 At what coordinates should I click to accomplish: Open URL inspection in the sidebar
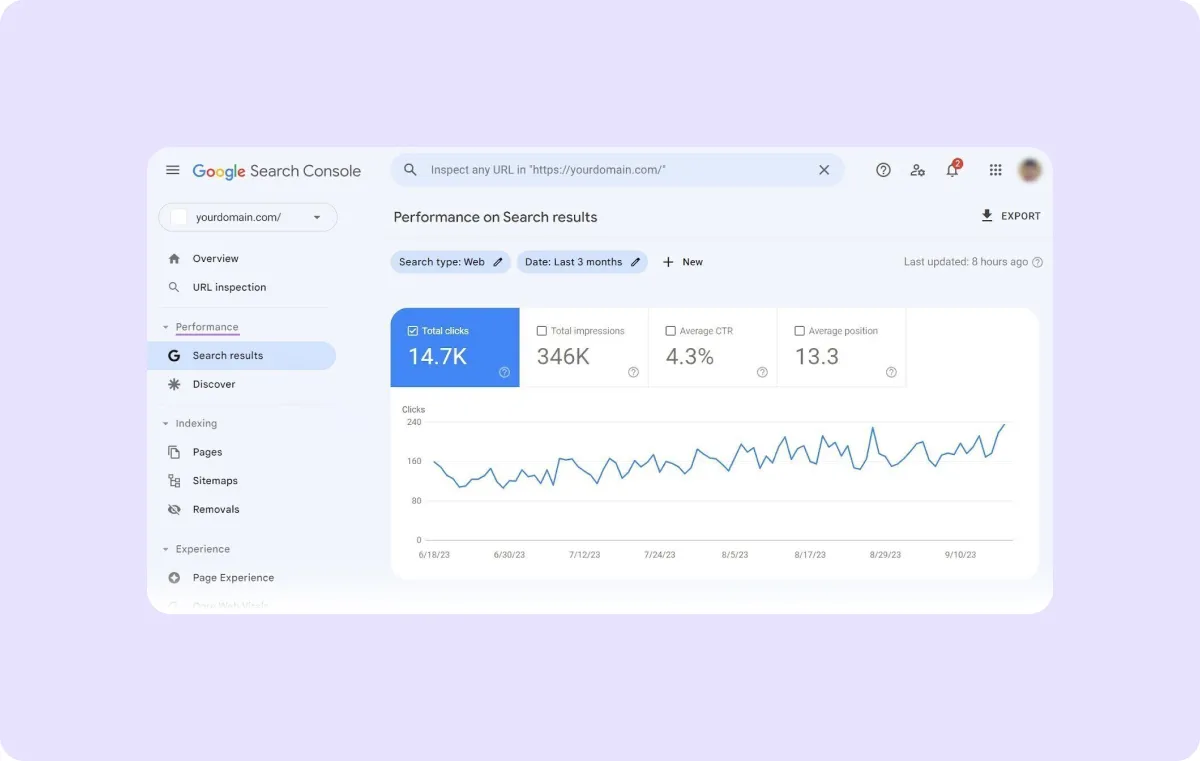[x=230, y=287]
